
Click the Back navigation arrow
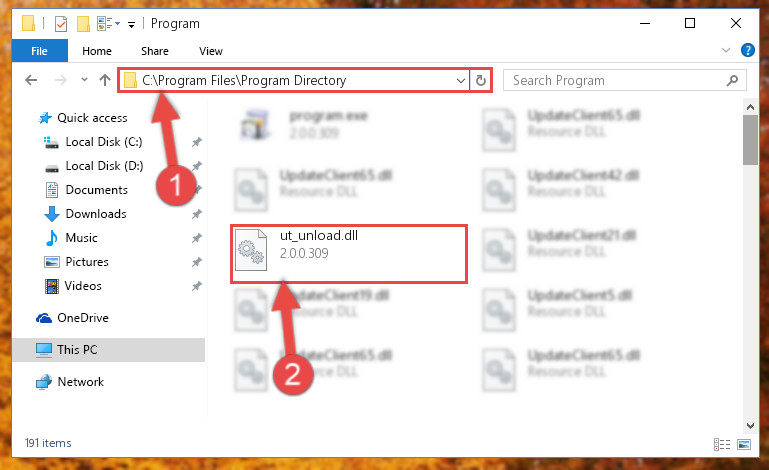[31, 80]
